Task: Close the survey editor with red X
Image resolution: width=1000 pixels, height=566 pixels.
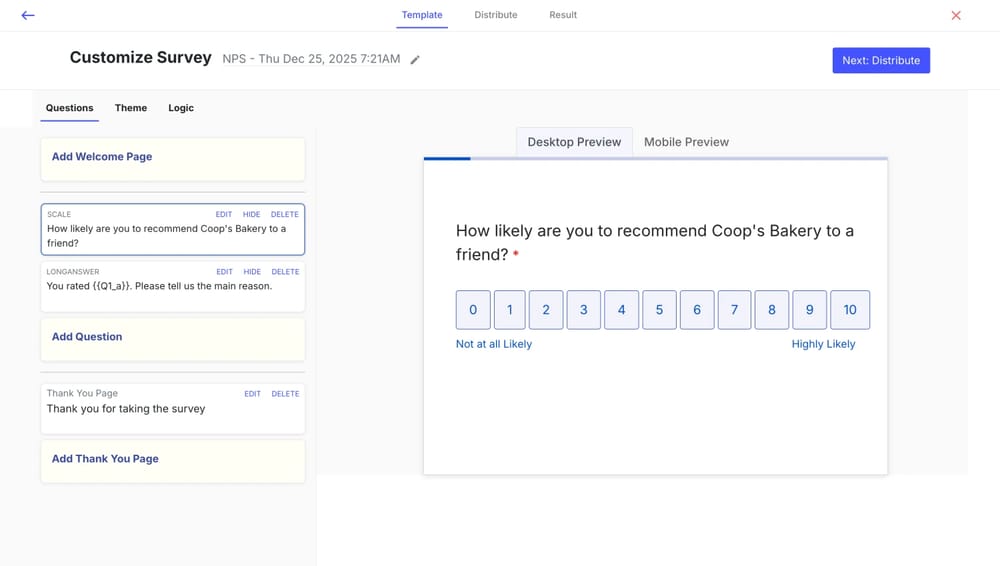Action: pyautogui.click(x=956, y=15)
